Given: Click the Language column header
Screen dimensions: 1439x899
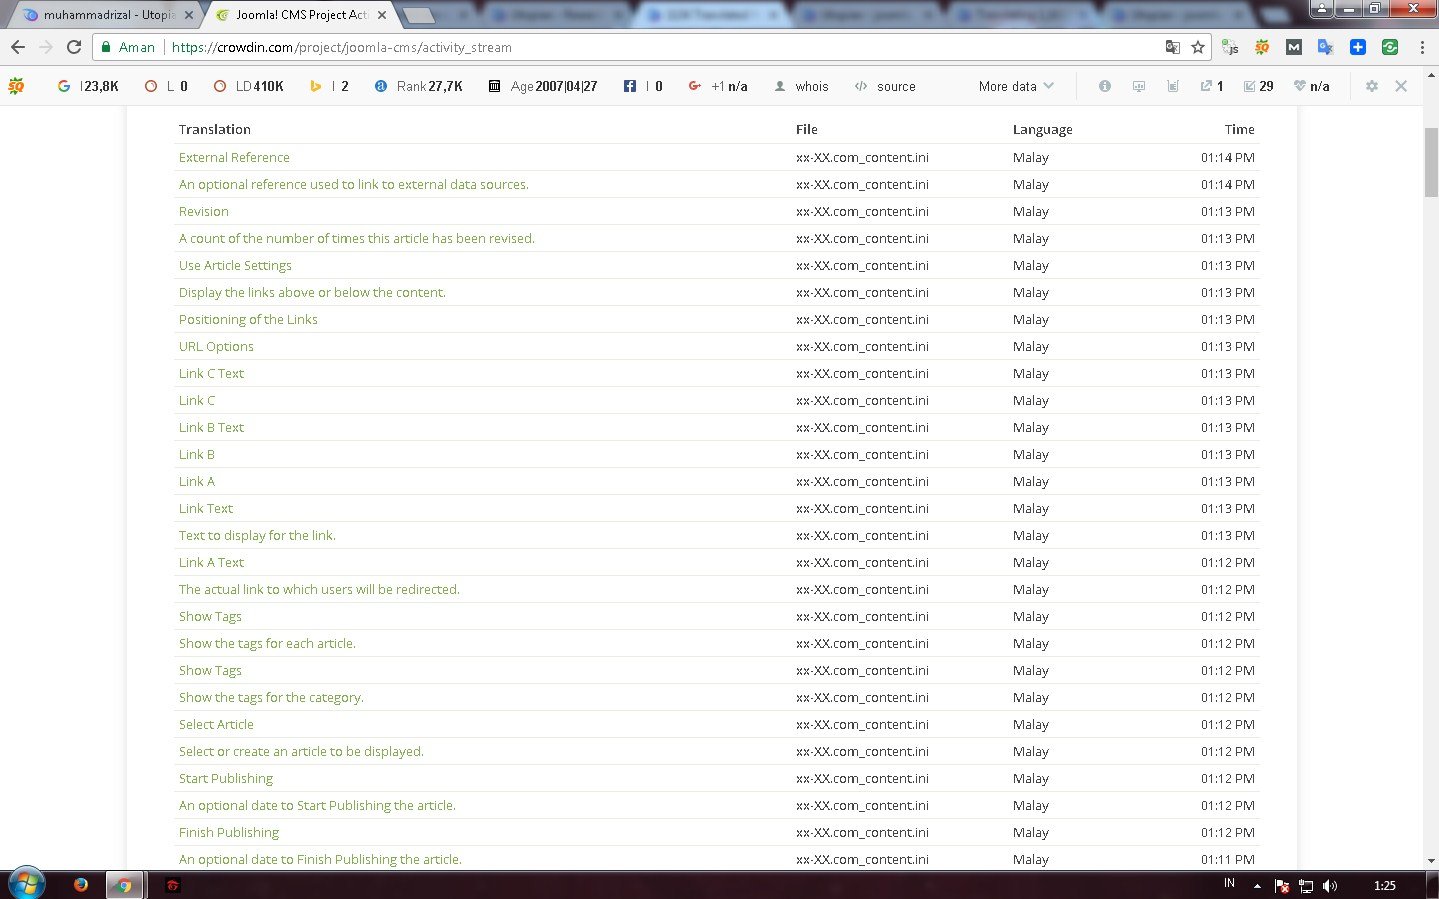Looking at the screenshot, I should (1042, 129).
